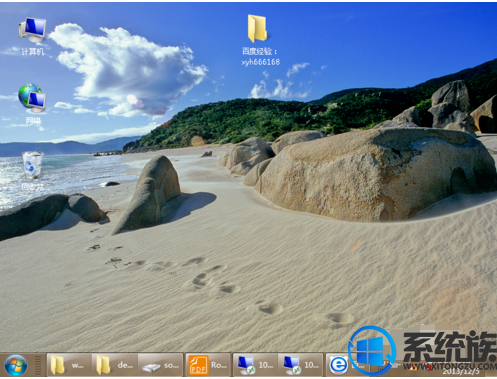
Task: Click the taskbar toolbar drag handle
Action: [x=38, y=365]
